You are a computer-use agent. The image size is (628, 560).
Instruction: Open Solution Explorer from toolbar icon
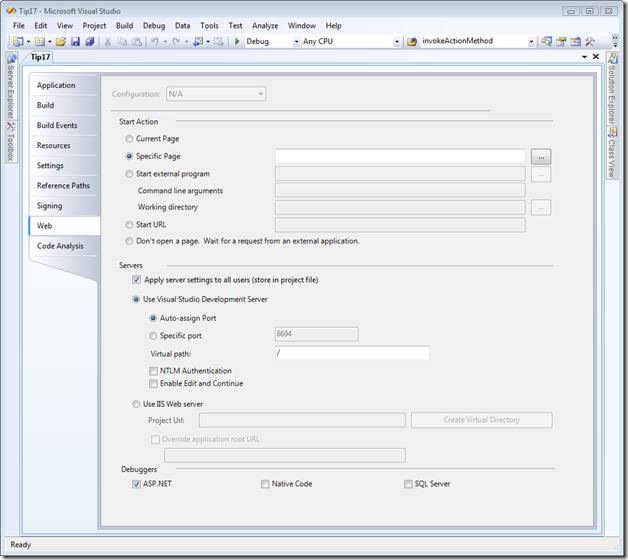[x=546, y=41]
